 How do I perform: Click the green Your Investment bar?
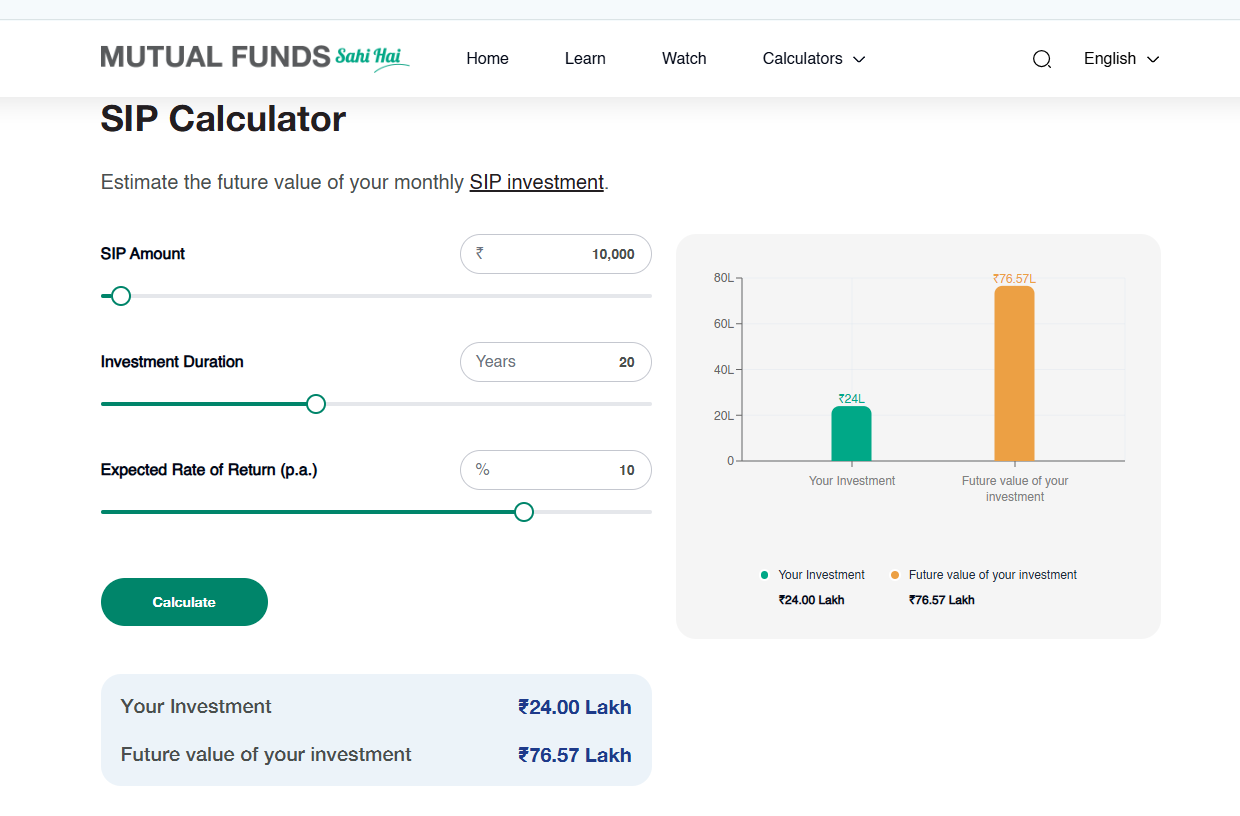click(851, 434)
